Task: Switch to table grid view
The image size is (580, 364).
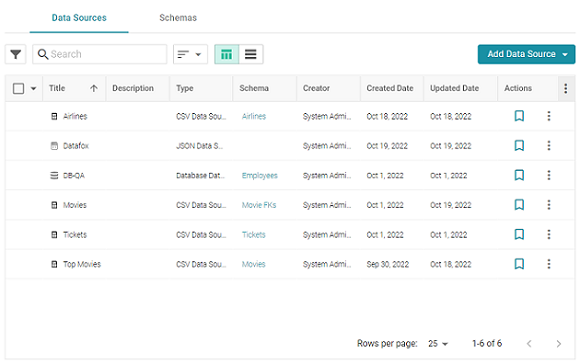Action: pos(226,54)
